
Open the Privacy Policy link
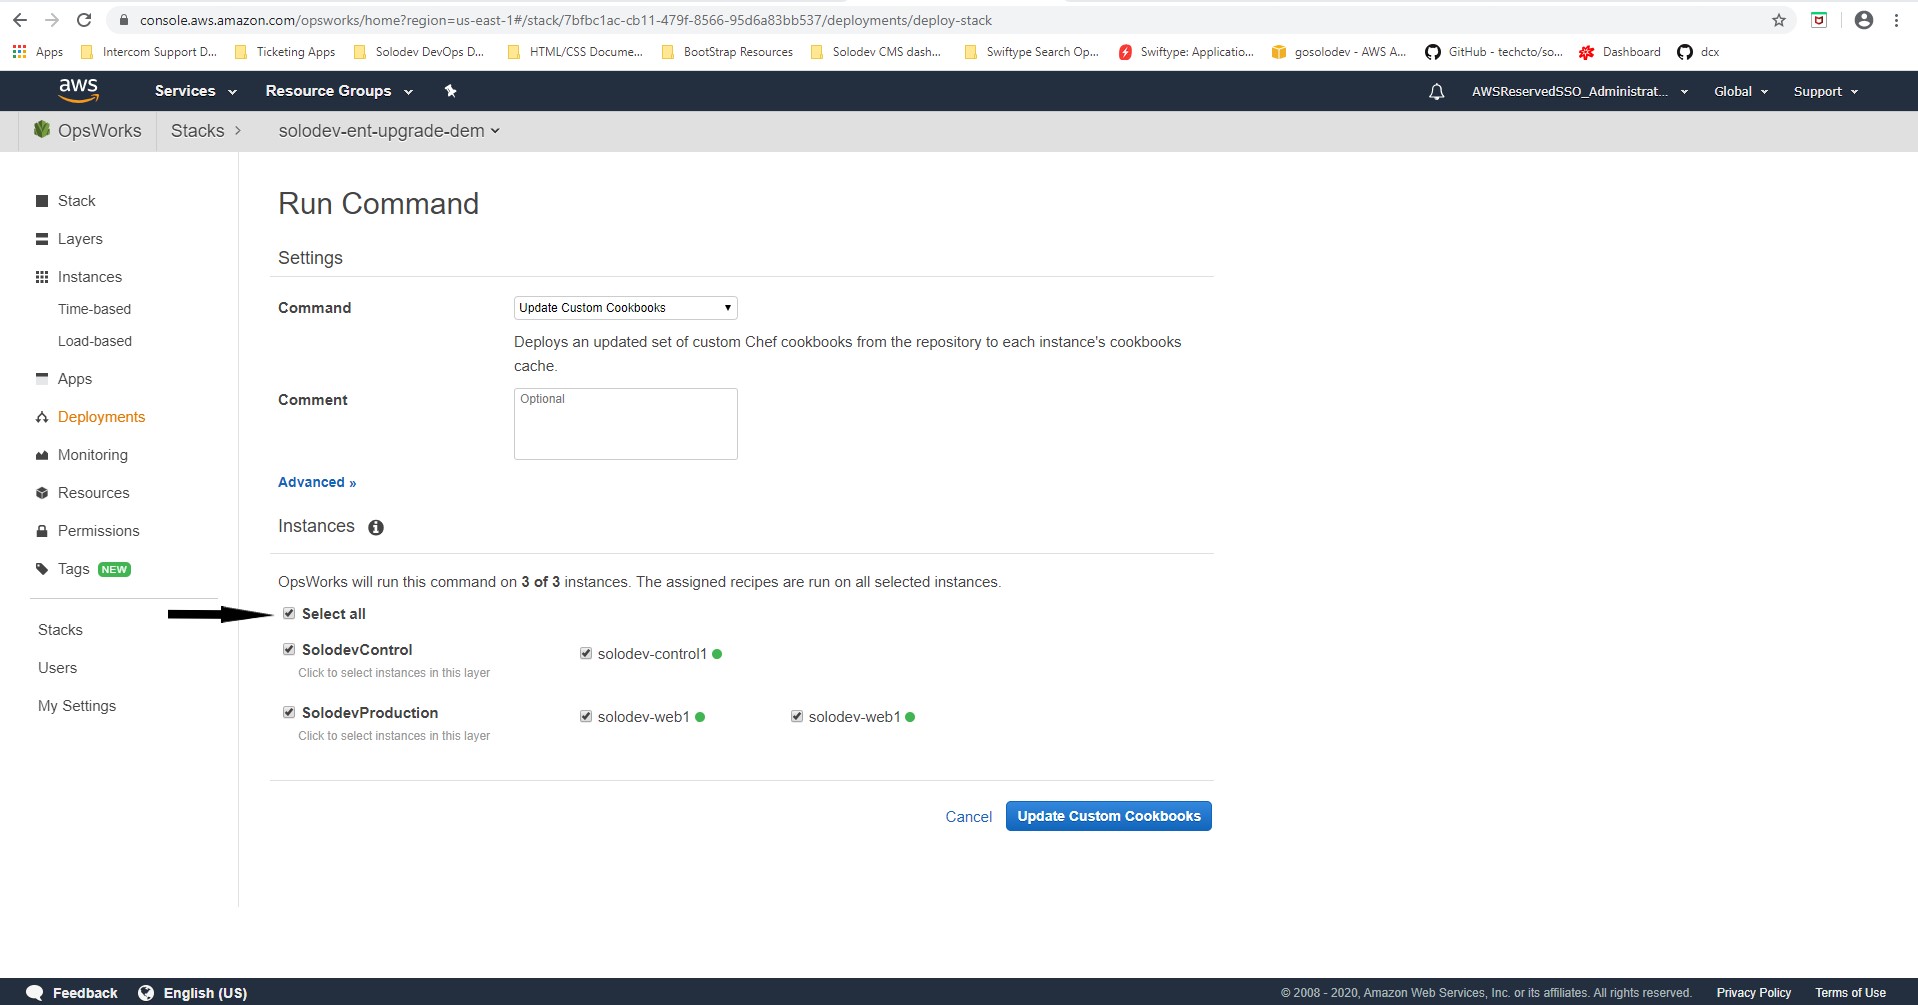1754,993
